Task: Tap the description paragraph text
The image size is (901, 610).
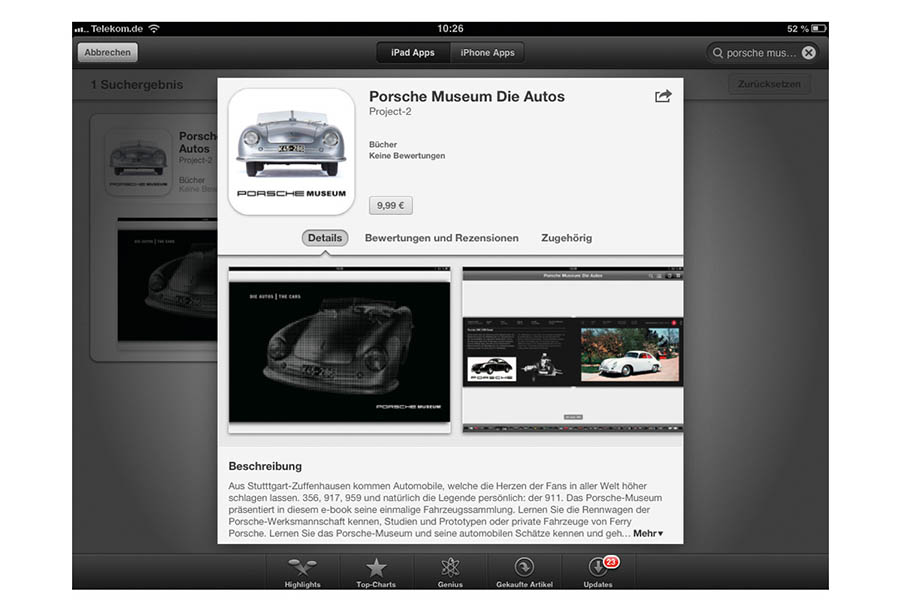Action: pyautogui.click(x=445, y=509)
